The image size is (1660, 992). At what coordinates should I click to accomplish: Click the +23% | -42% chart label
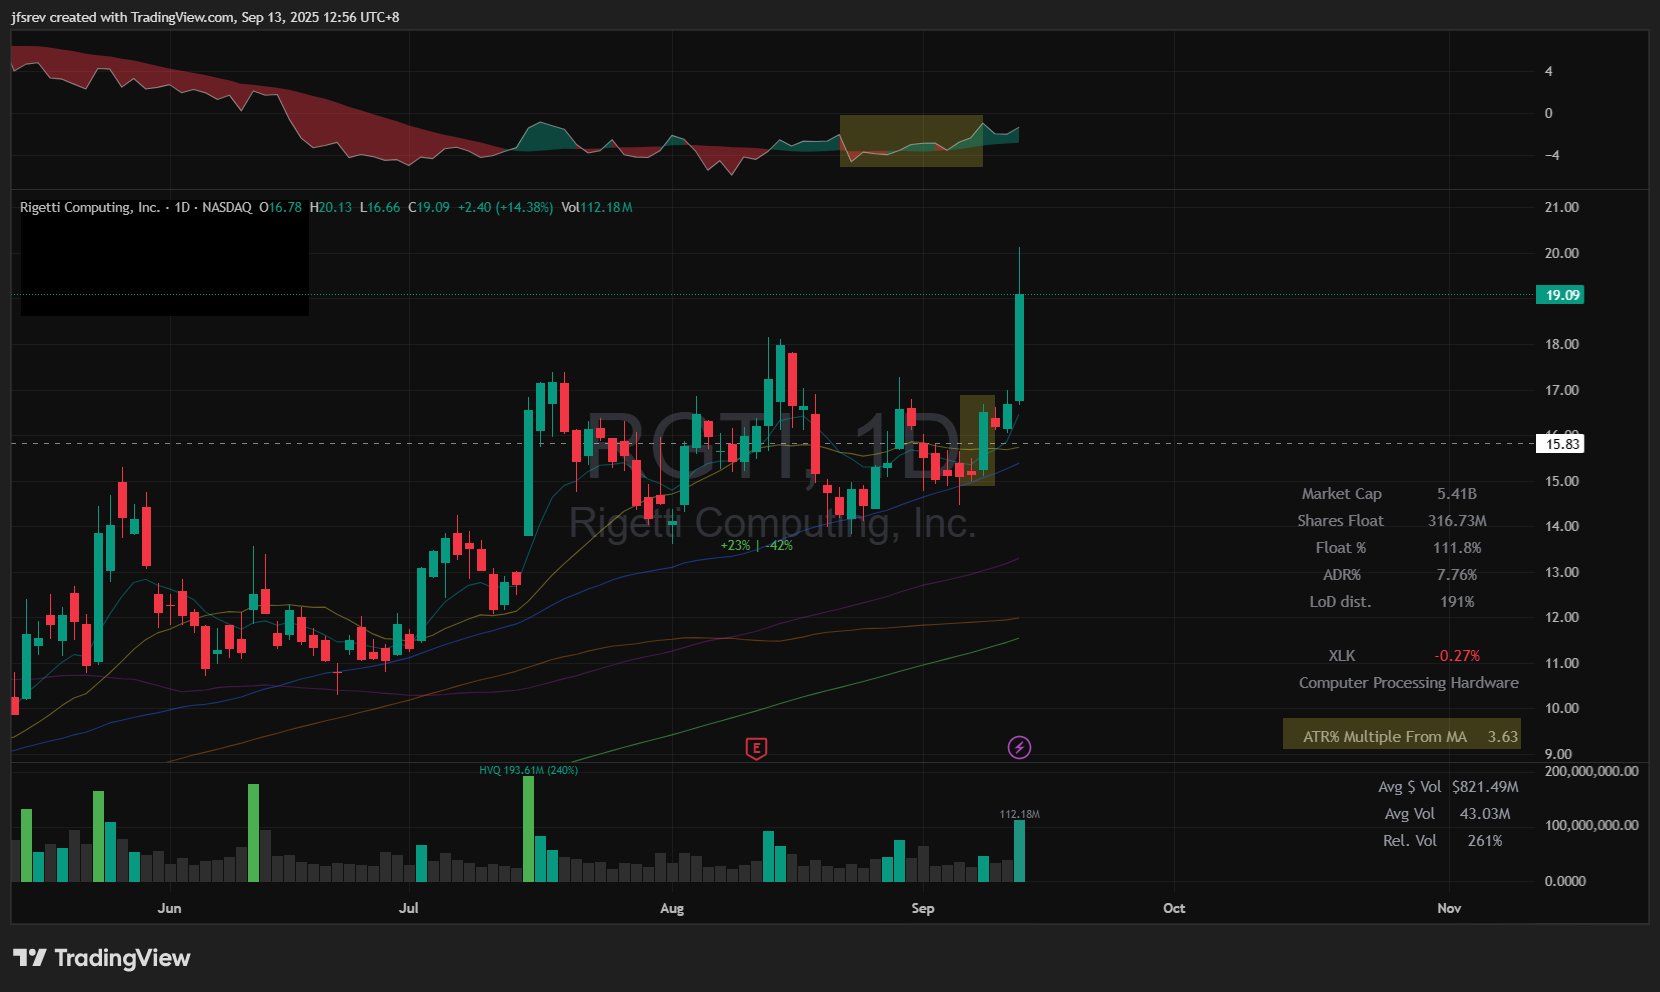point(756,546)
